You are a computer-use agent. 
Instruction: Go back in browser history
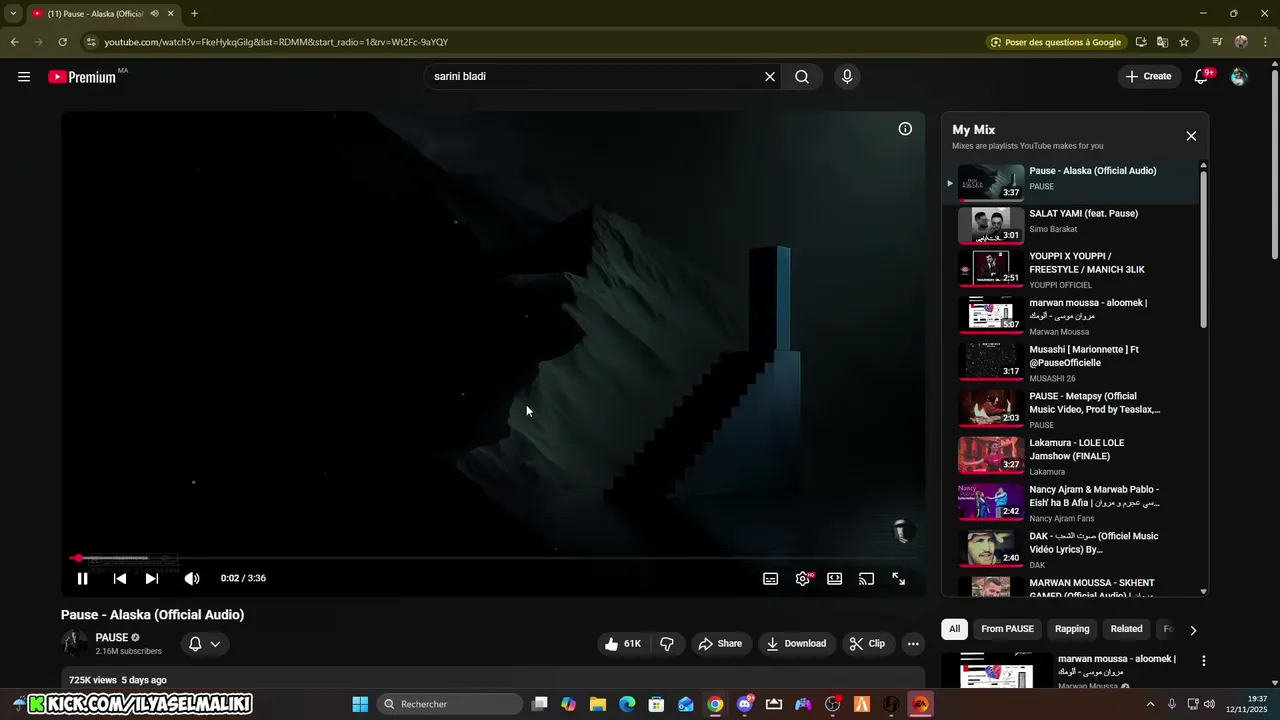pos(14,42)
